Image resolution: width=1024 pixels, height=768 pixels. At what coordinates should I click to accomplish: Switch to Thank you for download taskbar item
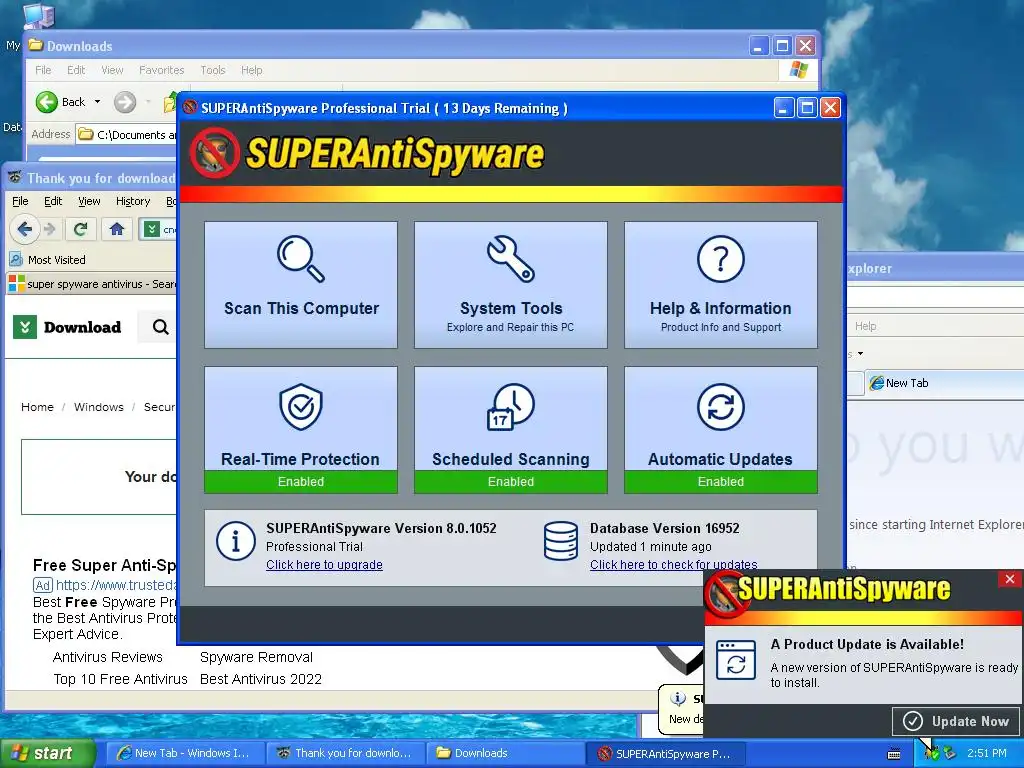(347, 753)
